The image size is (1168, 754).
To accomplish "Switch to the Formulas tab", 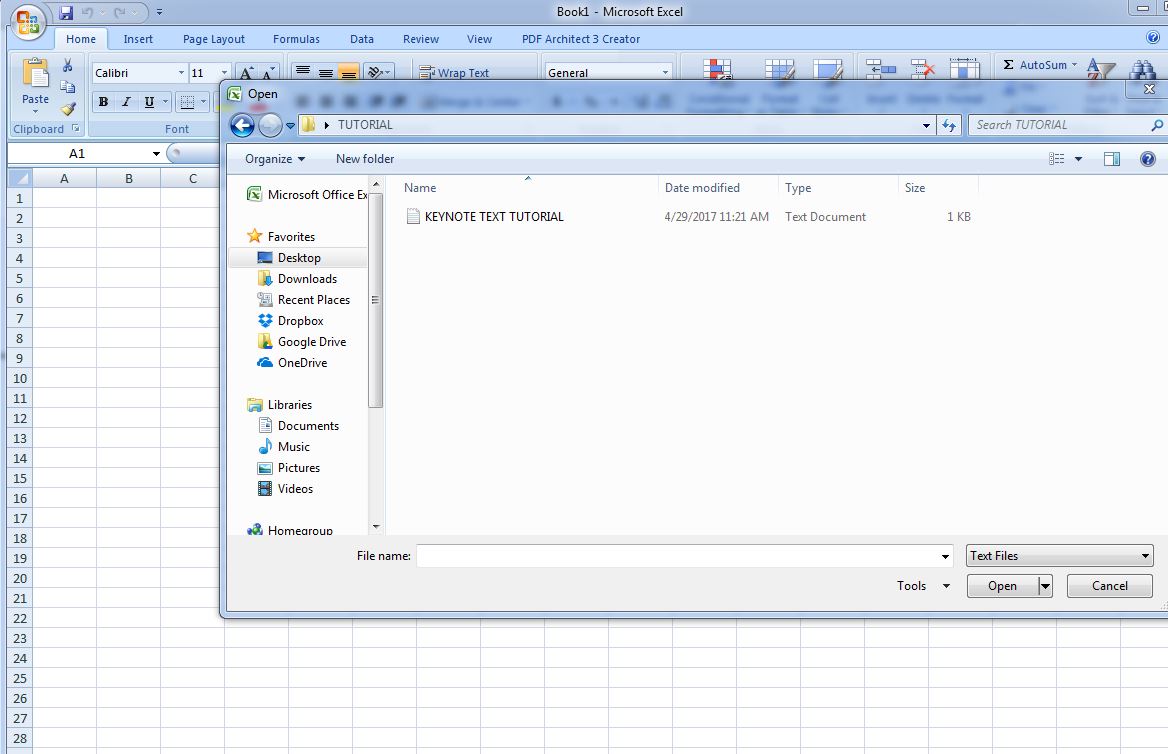I will tap(296, 39).
